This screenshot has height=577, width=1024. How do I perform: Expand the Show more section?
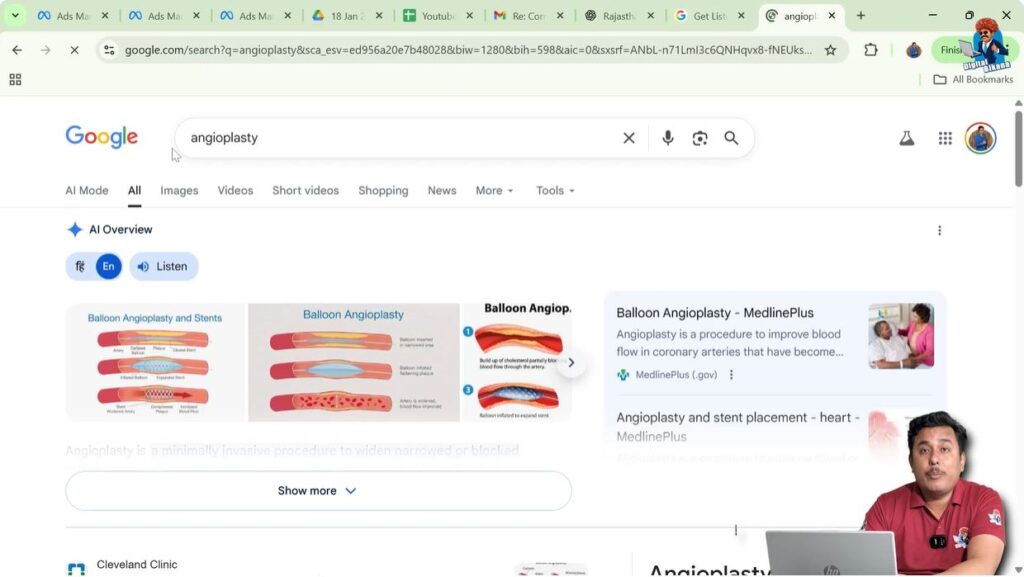[x=317, y=490]
